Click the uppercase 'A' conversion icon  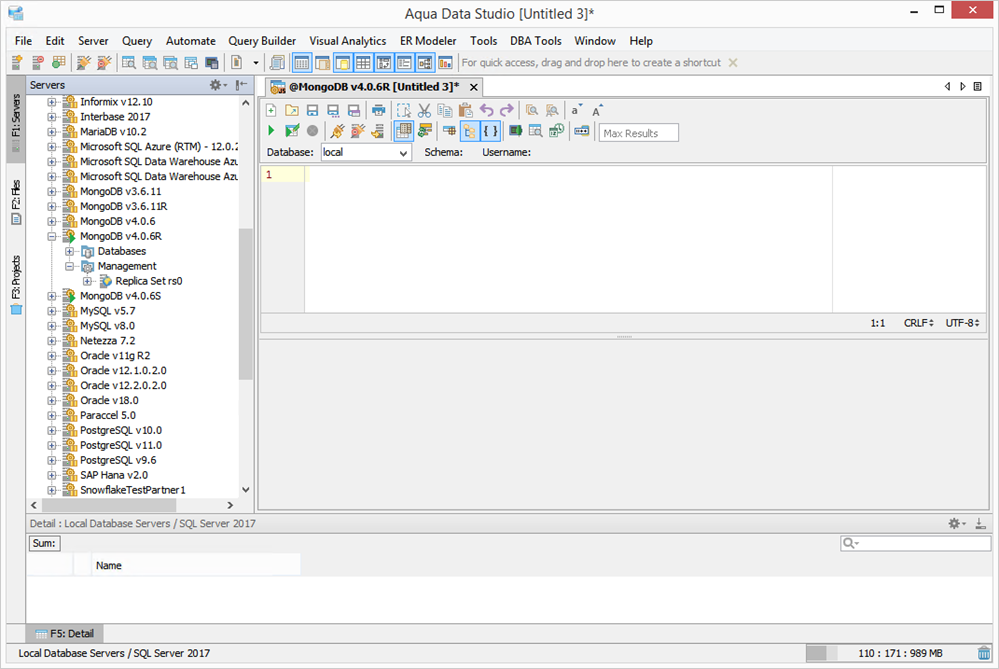point(597,110)
